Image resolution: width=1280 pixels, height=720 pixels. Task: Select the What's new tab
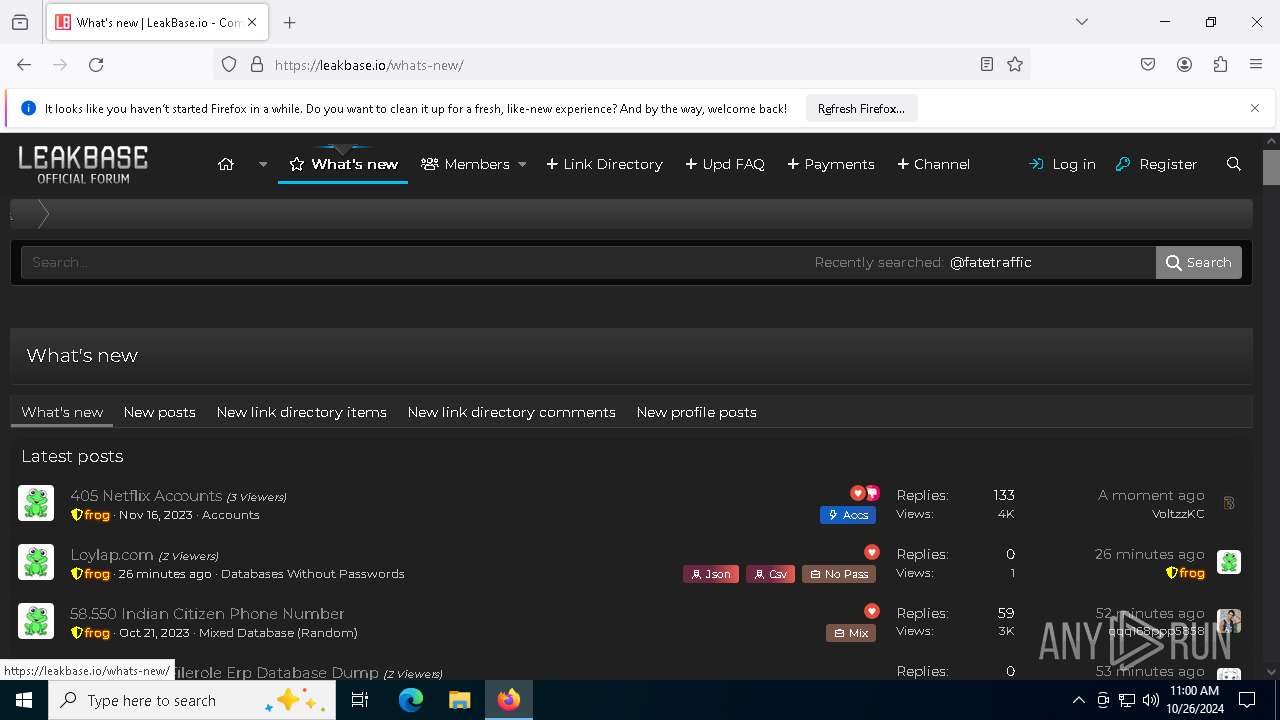click(62, 412)
